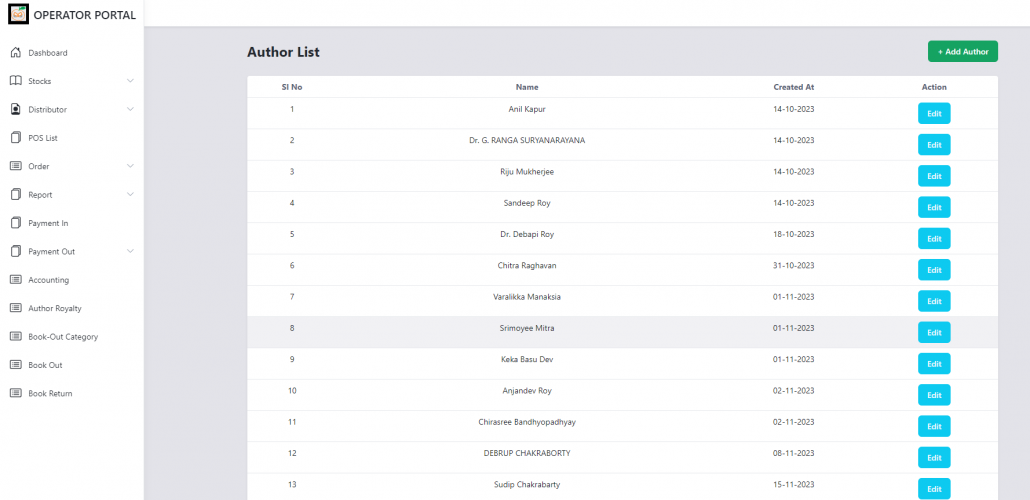This screenshot has height=500, width=1030.
Task: Click the Payment In icon
Action: [x=15, y=223]
